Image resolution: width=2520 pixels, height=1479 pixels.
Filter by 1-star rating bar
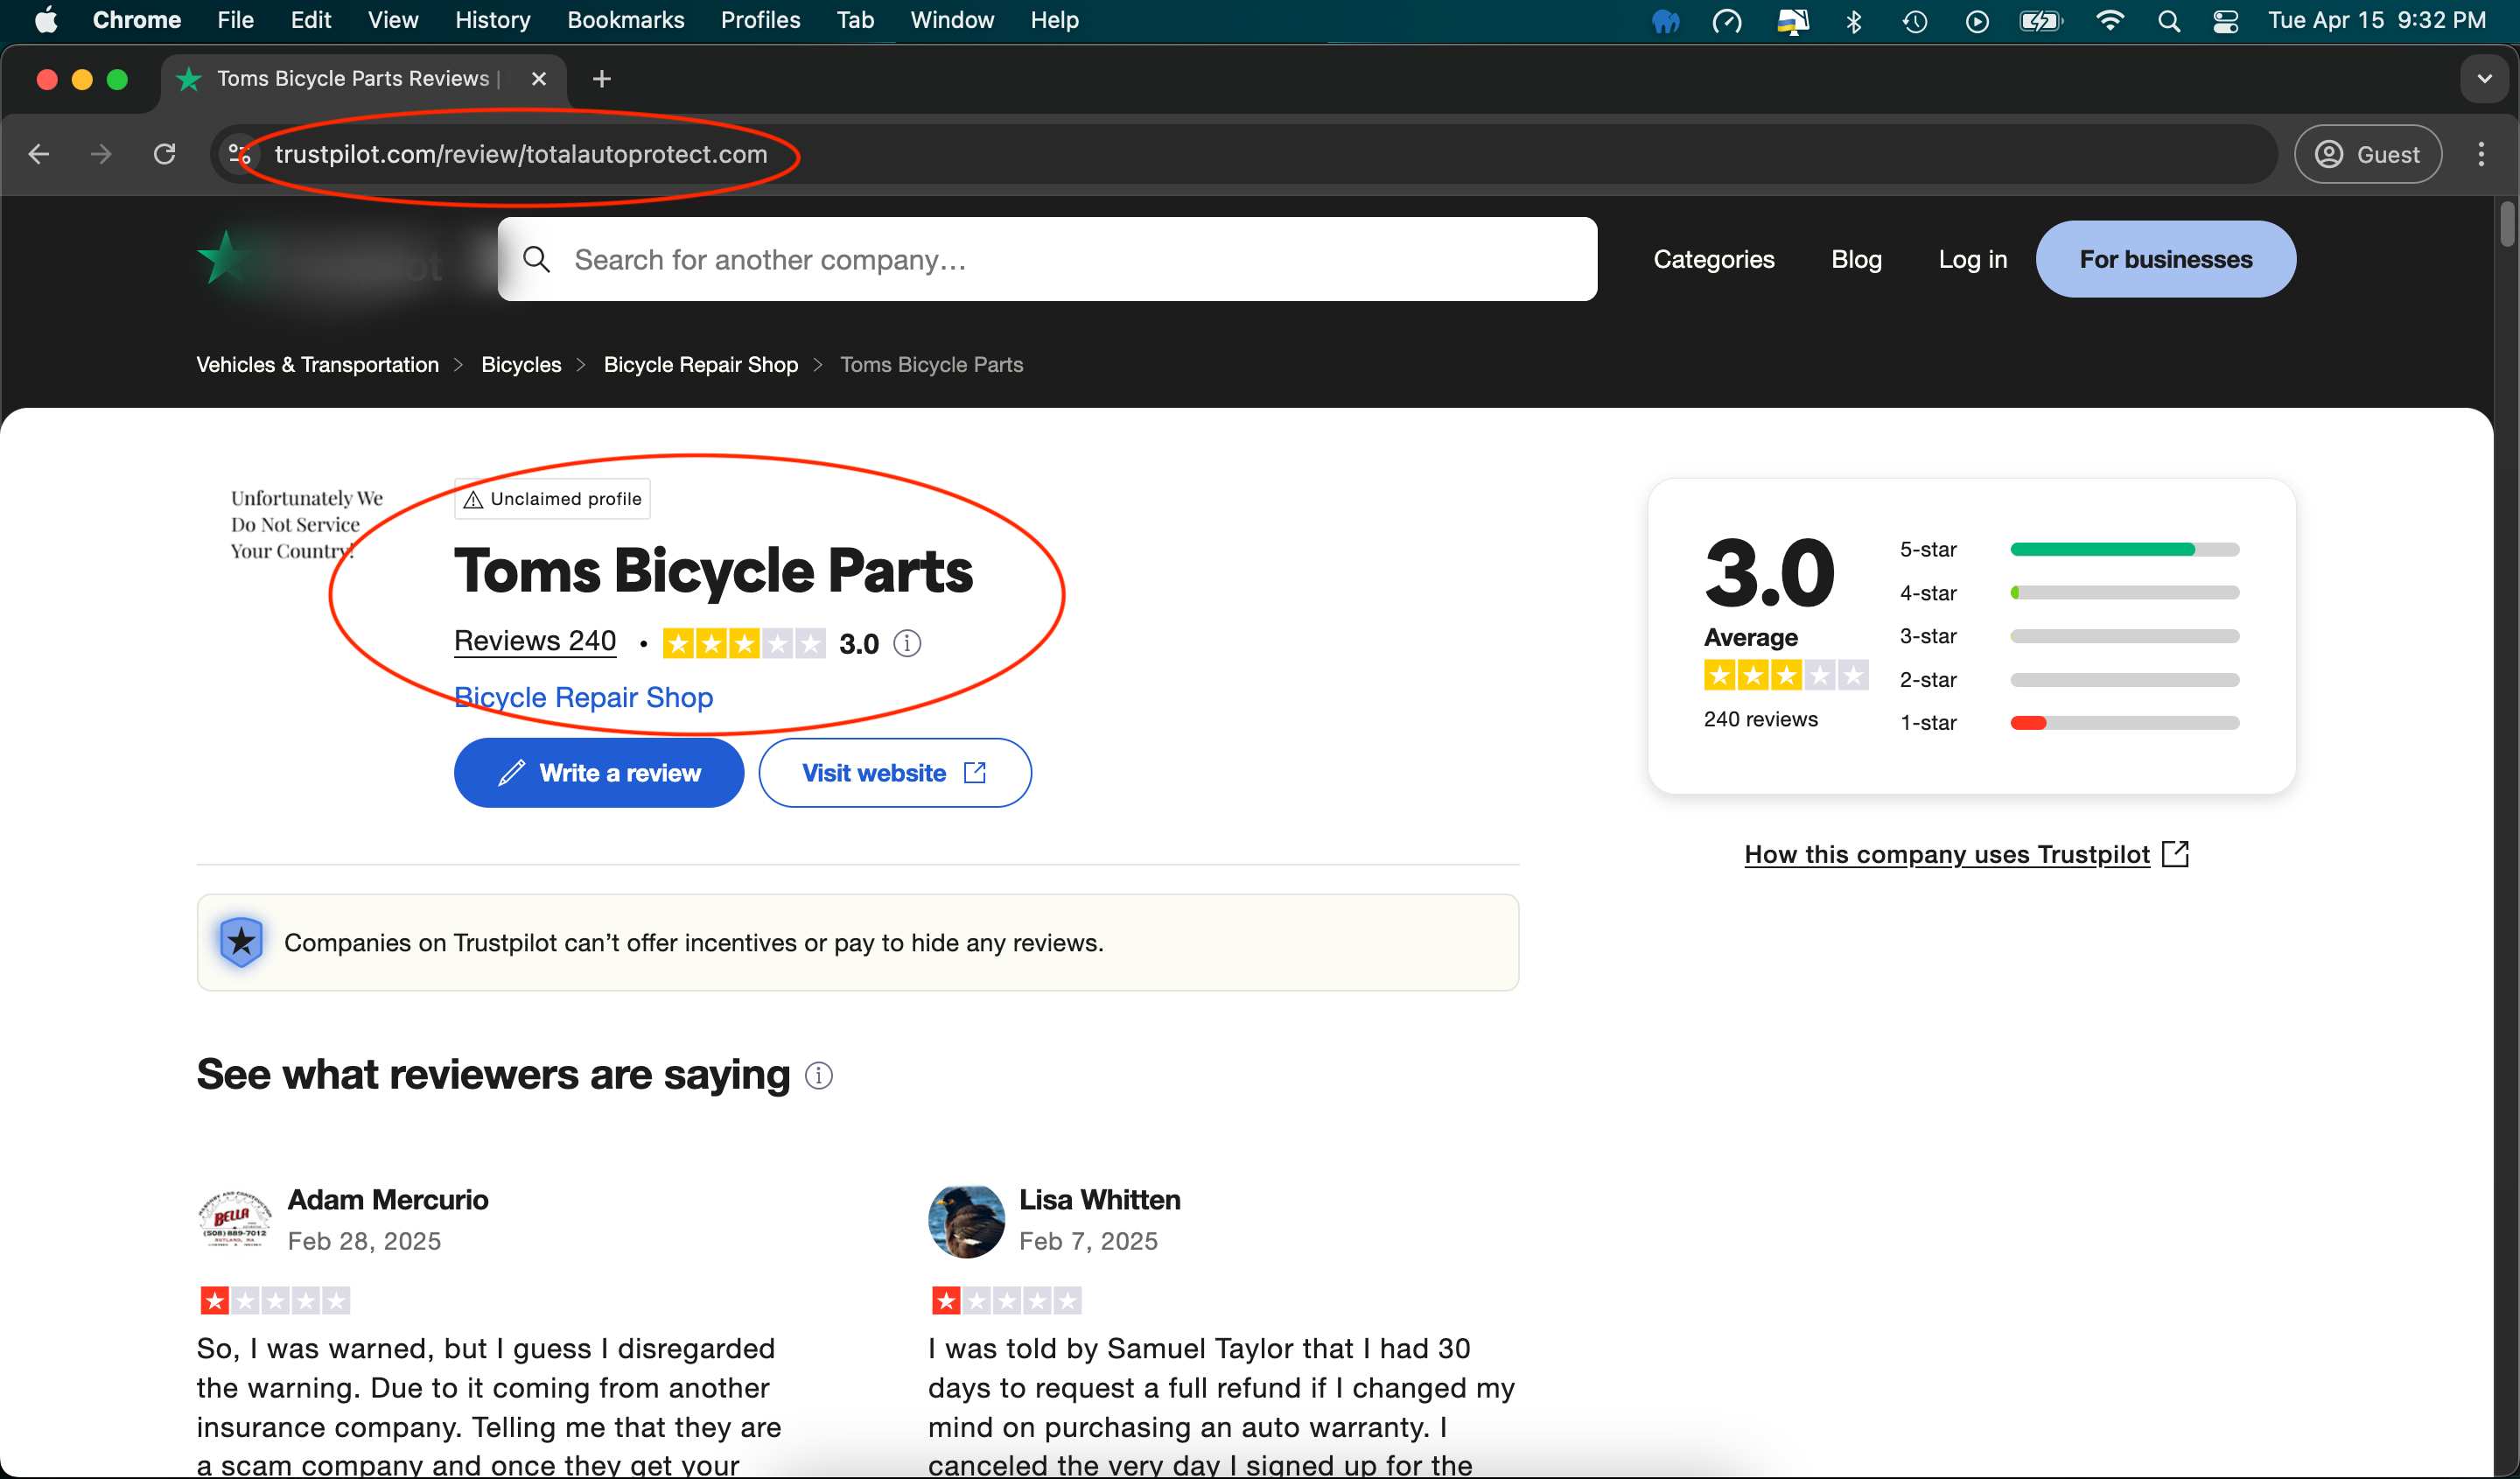point(2125,723)
